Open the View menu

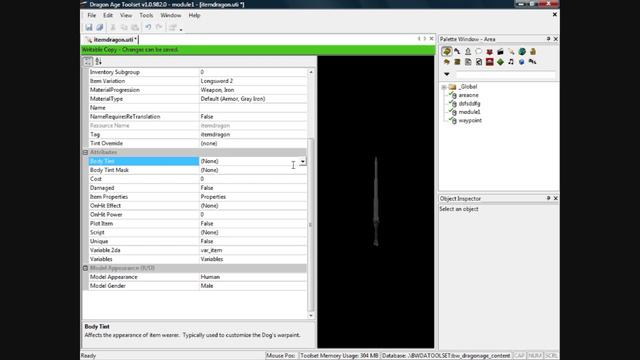pos(126,15)
